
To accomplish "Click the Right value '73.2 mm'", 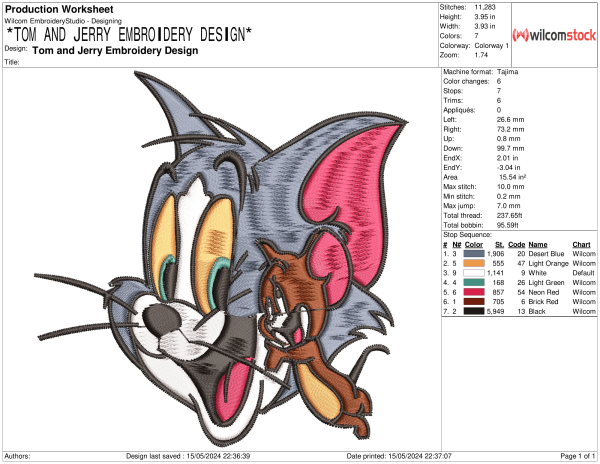I will [510, 129].
